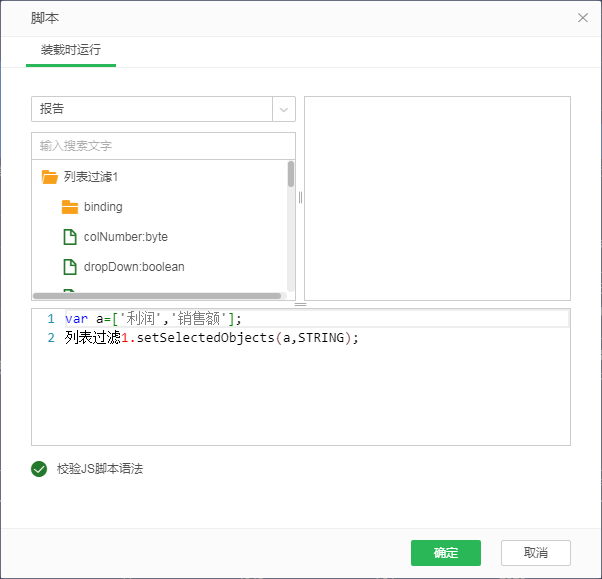
Task: Select colNumber:byte property text
Action: click(126, 237)
